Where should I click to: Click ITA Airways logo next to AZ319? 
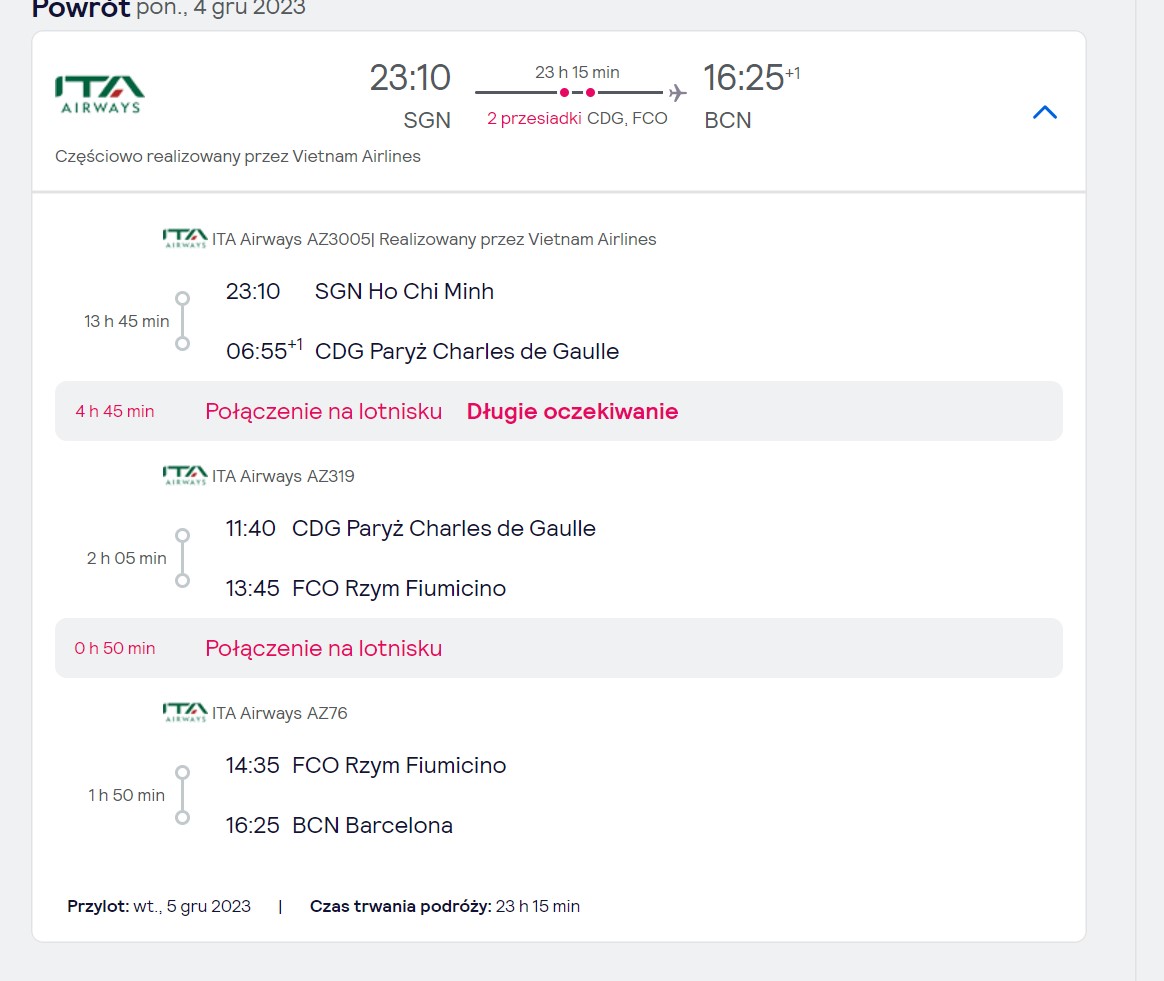click(185, 475)
